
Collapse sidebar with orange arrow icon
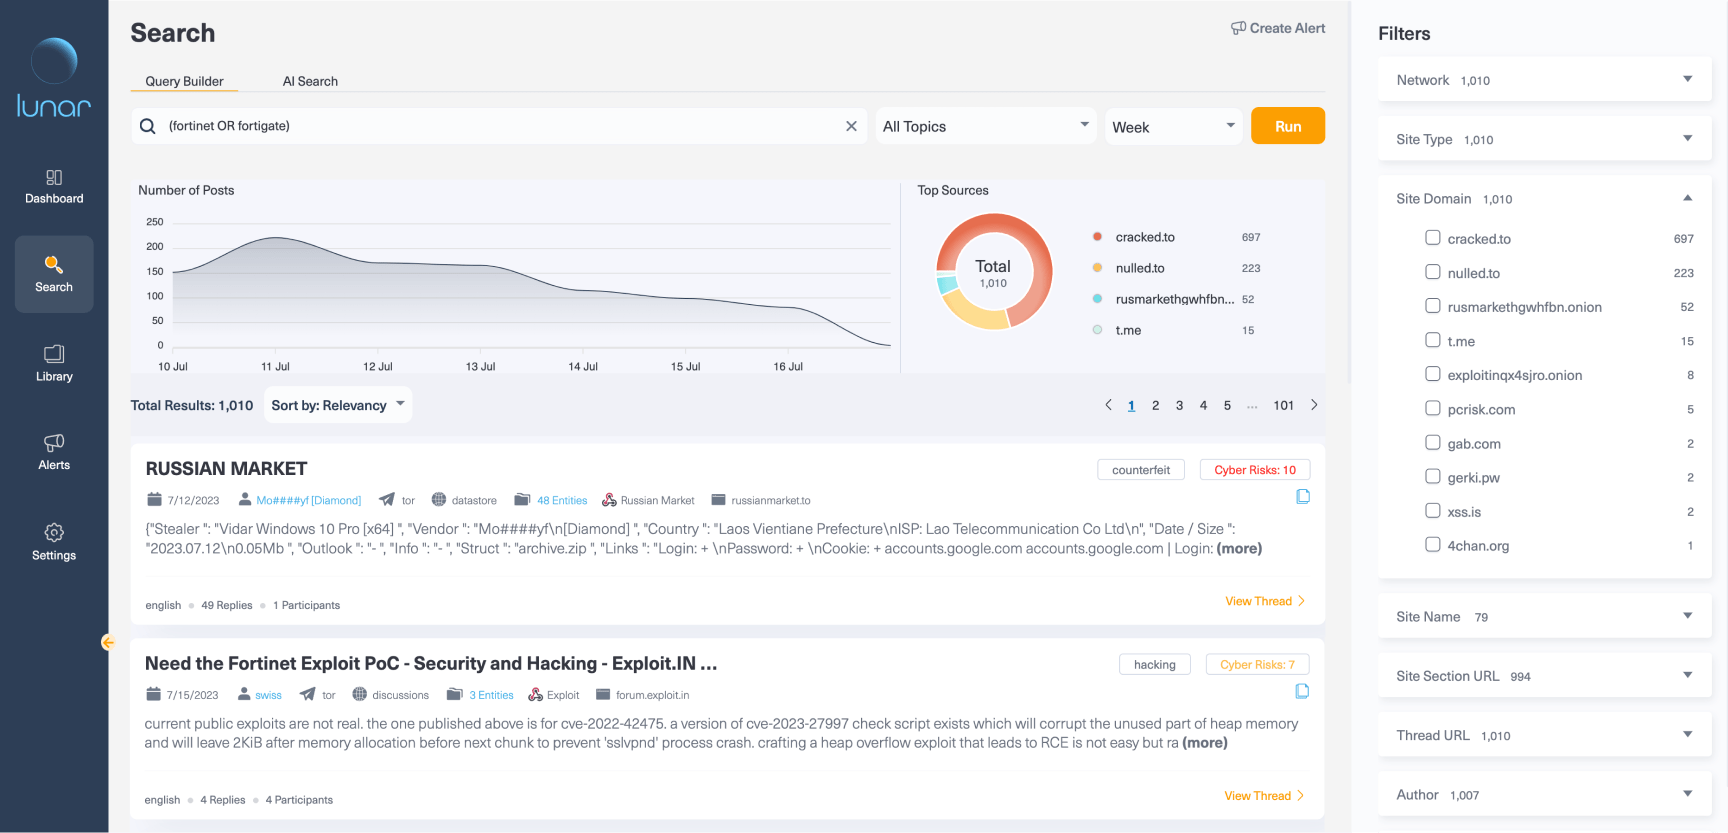108,643
